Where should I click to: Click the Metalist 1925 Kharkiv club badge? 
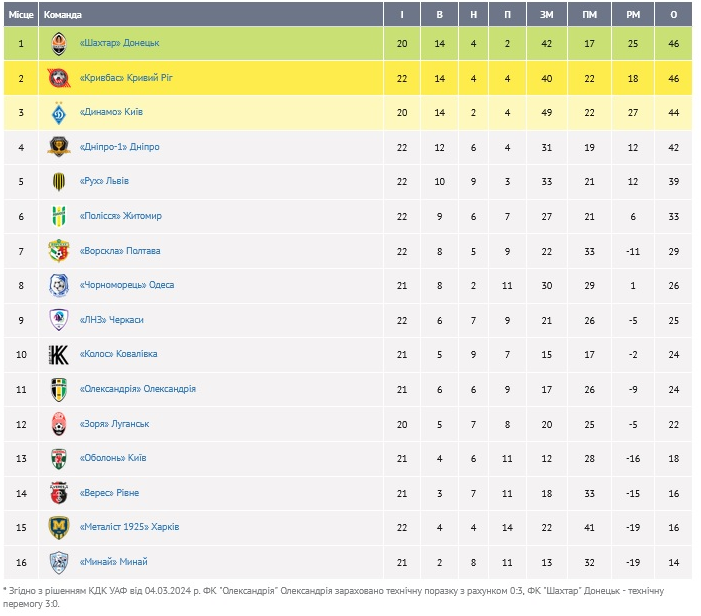pos(59,527)
